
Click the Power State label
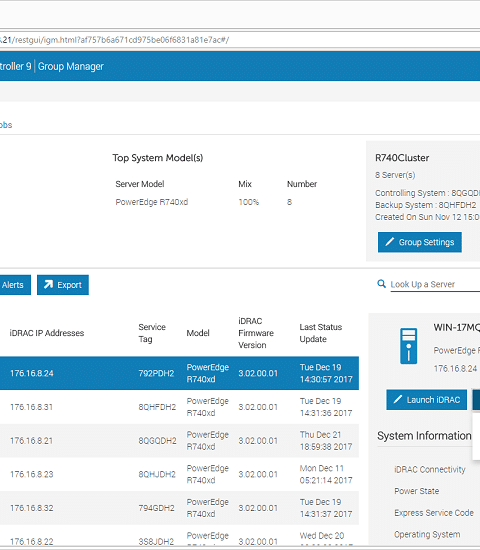point(416,491)
